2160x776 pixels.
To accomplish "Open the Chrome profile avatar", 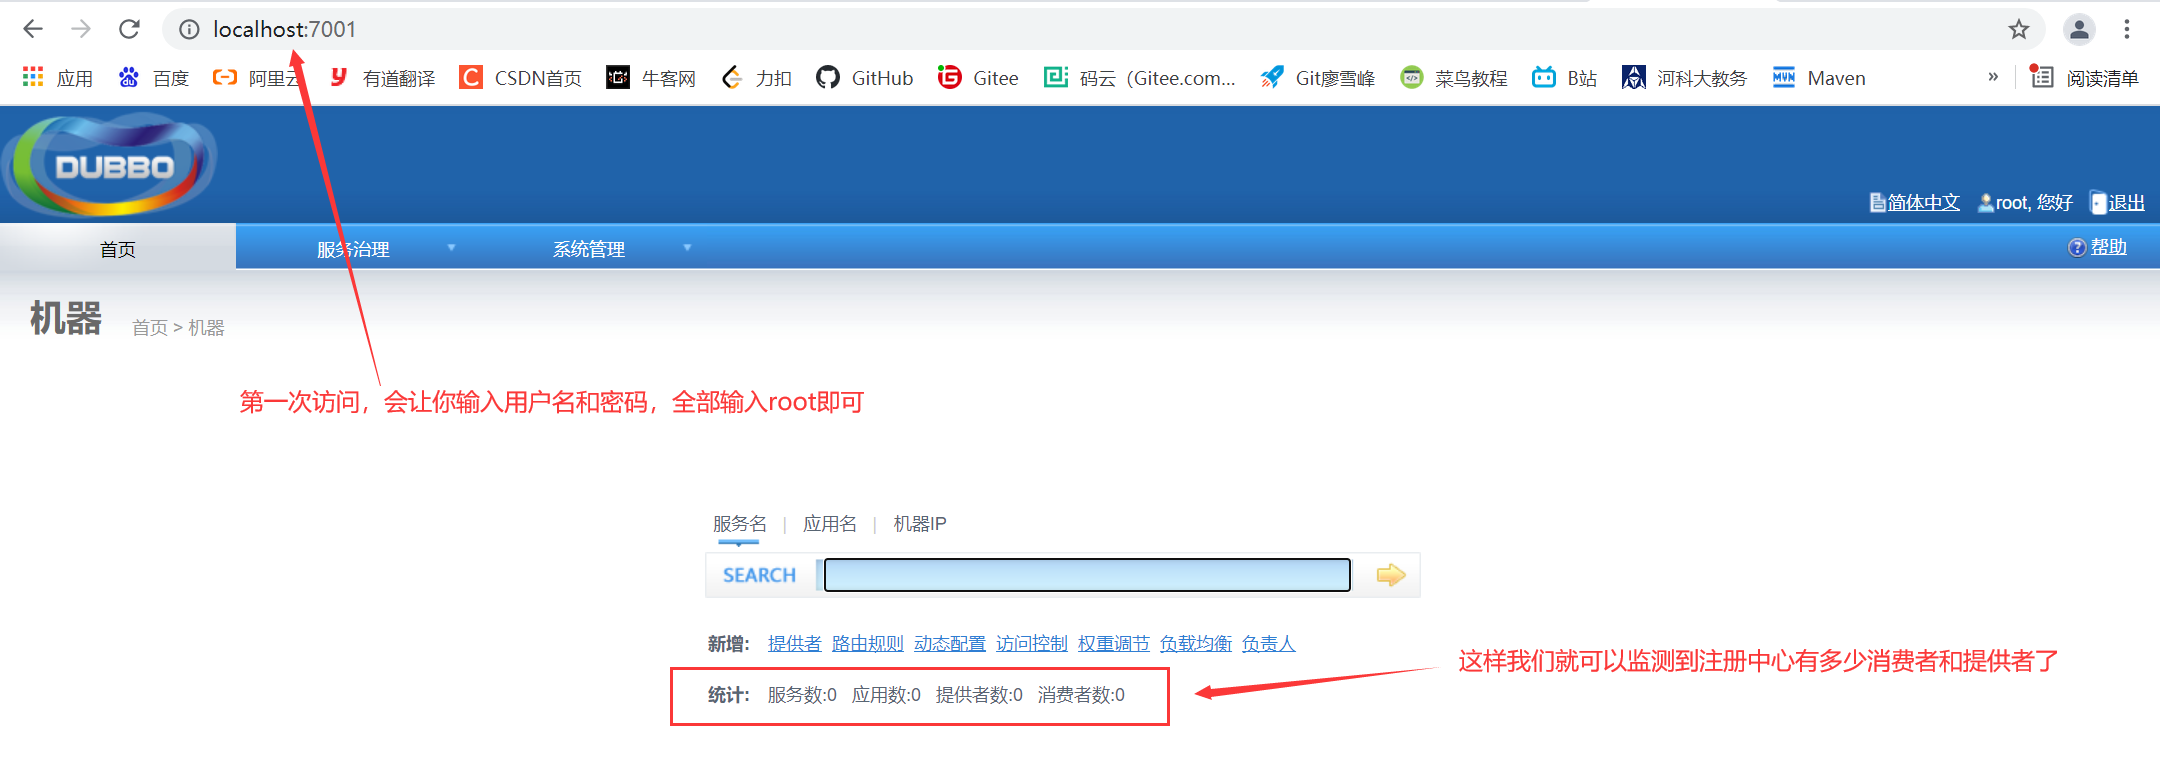I will (2079, 29).
